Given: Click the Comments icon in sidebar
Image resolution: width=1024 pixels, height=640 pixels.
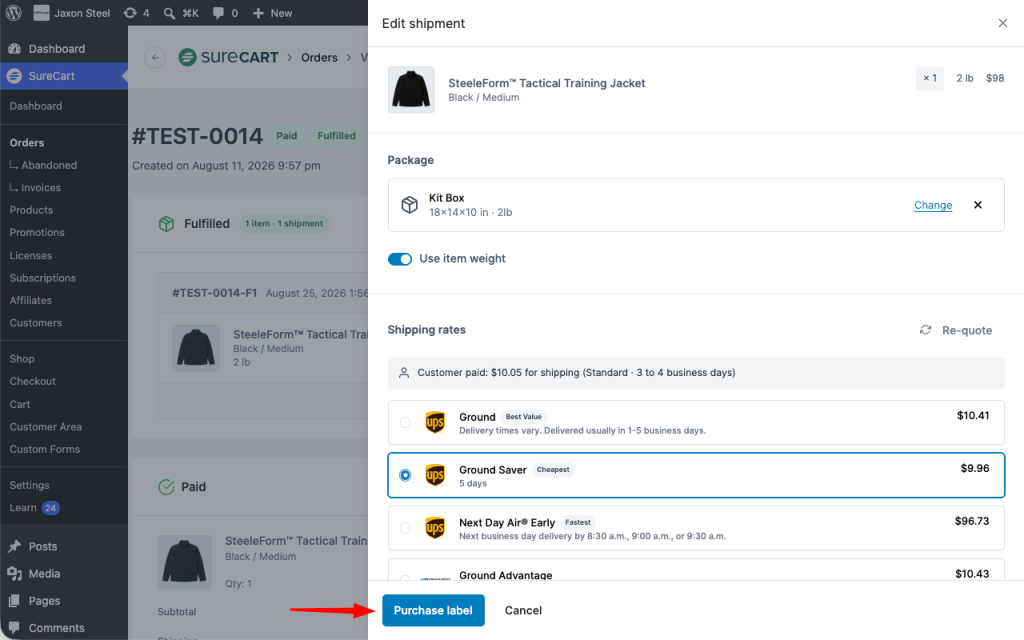Looking at the screenshot, I should pos(14,628).
